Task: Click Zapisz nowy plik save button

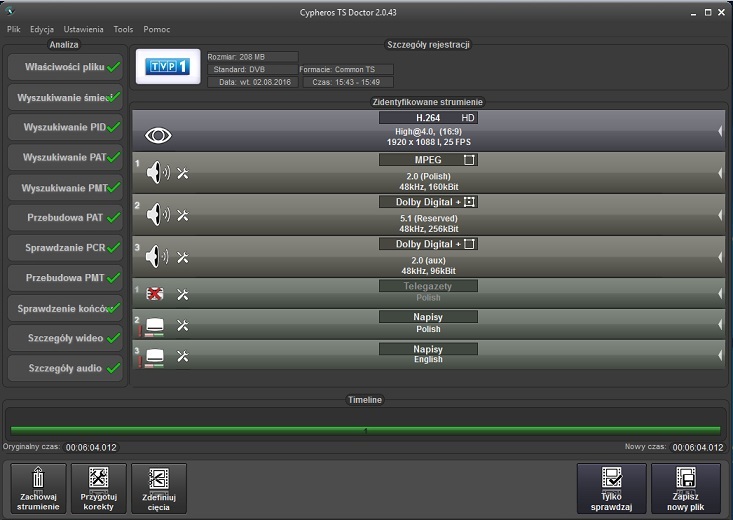Action: 685,488
